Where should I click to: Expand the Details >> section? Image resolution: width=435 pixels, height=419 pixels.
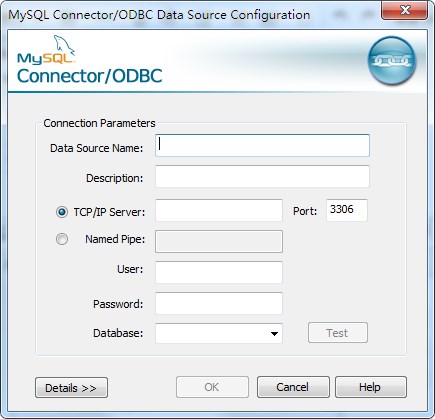coord(71,388)
